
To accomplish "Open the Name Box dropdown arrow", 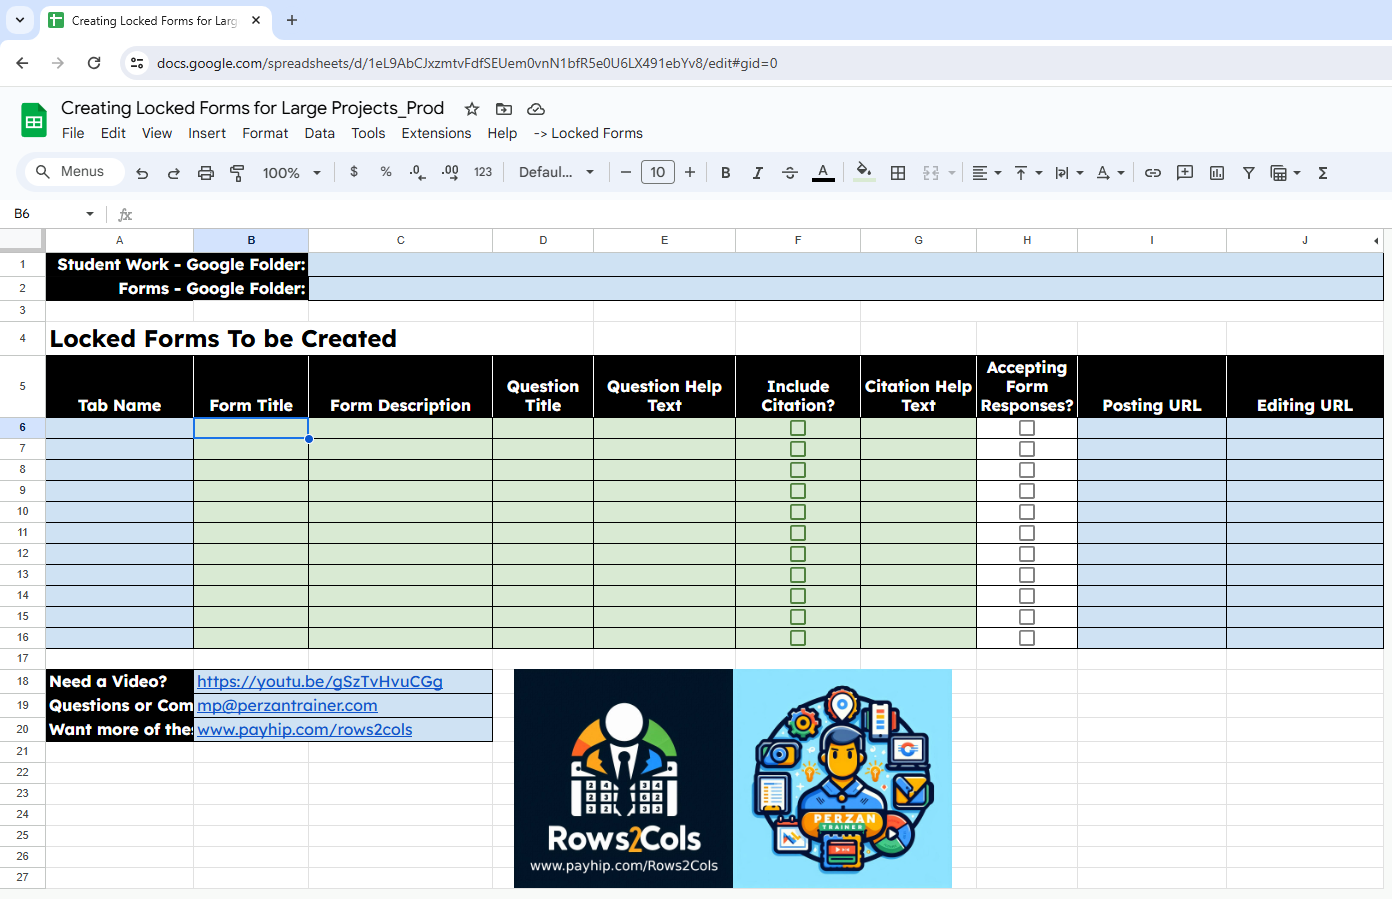I will pyautogui.click(x=90, y=214).
